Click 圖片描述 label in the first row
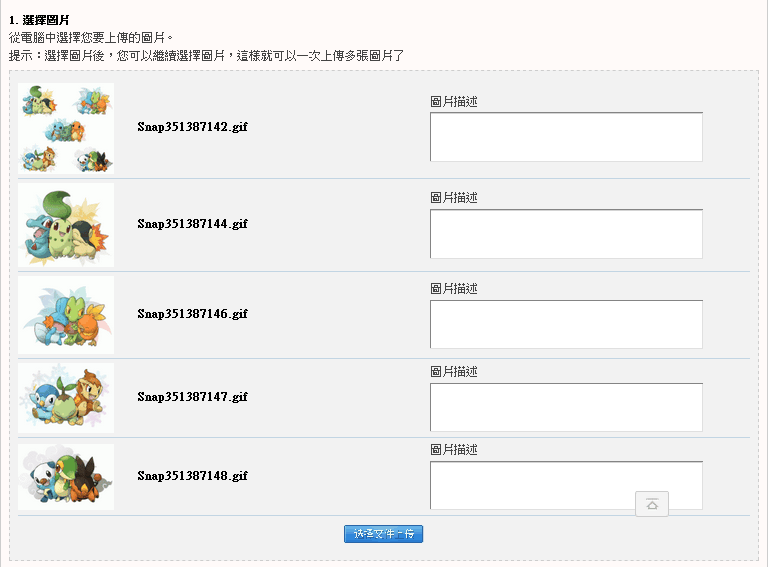The height and width of the screenshot is (567, 769). 454,101
